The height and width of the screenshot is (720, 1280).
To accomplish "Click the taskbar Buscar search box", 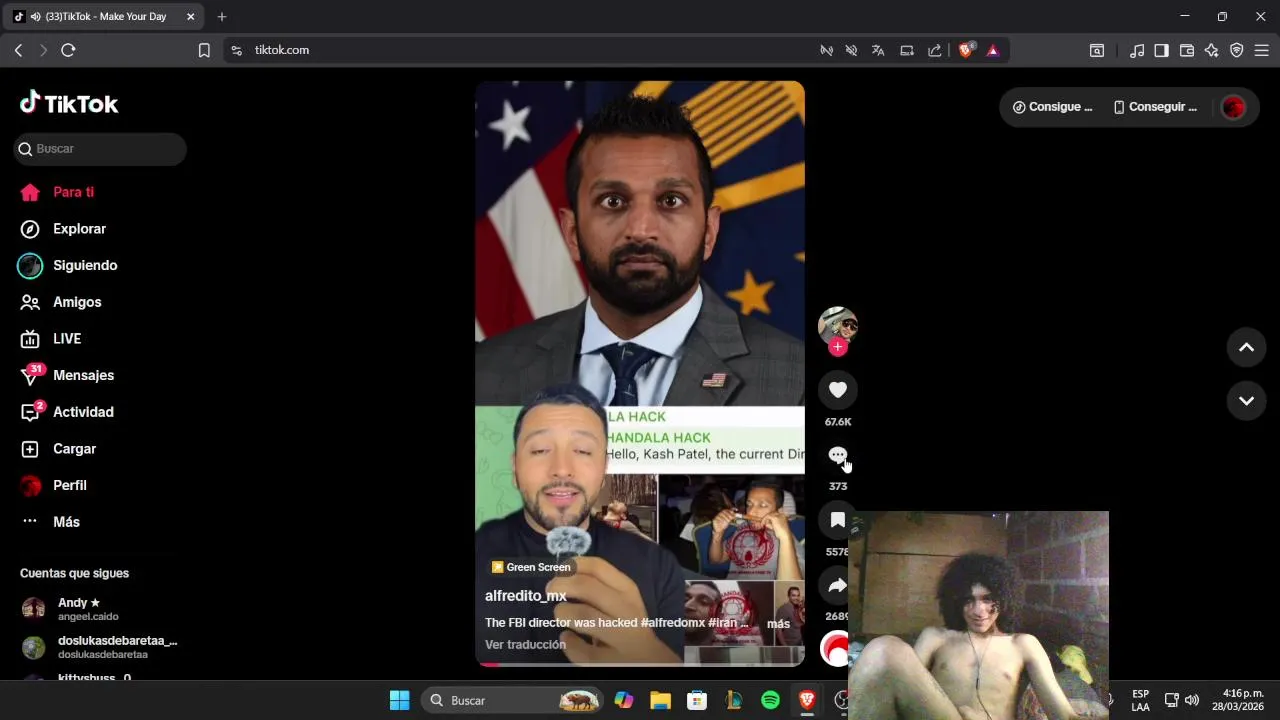I will tap(513, 701).
